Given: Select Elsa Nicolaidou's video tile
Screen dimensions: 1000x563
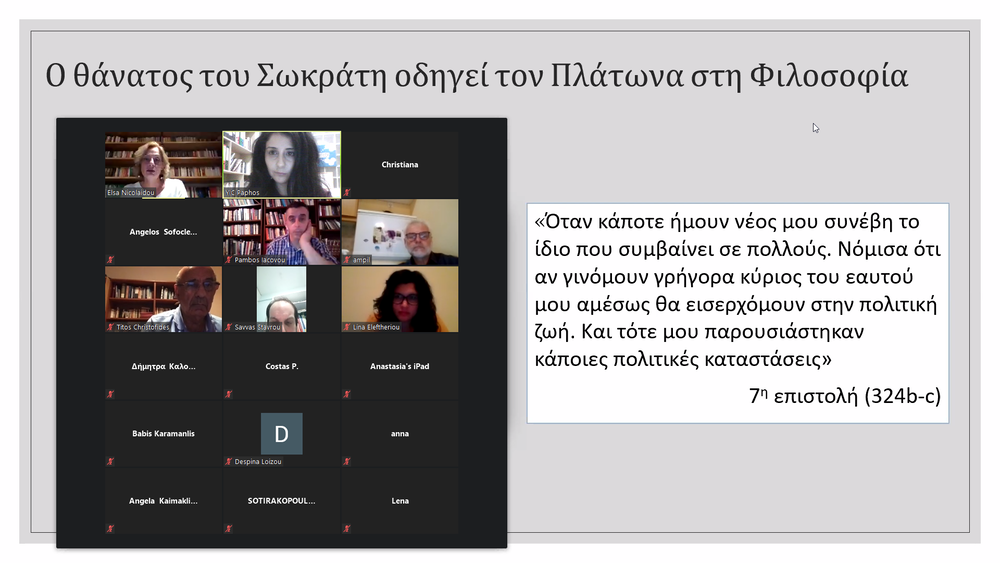Looking at the screenshot, I should click(x=163, y=165).
